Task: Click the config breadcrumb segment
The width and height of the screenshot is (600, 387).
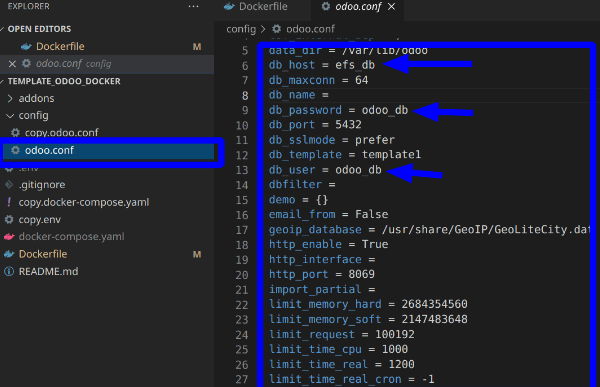Action: (241, 29)
